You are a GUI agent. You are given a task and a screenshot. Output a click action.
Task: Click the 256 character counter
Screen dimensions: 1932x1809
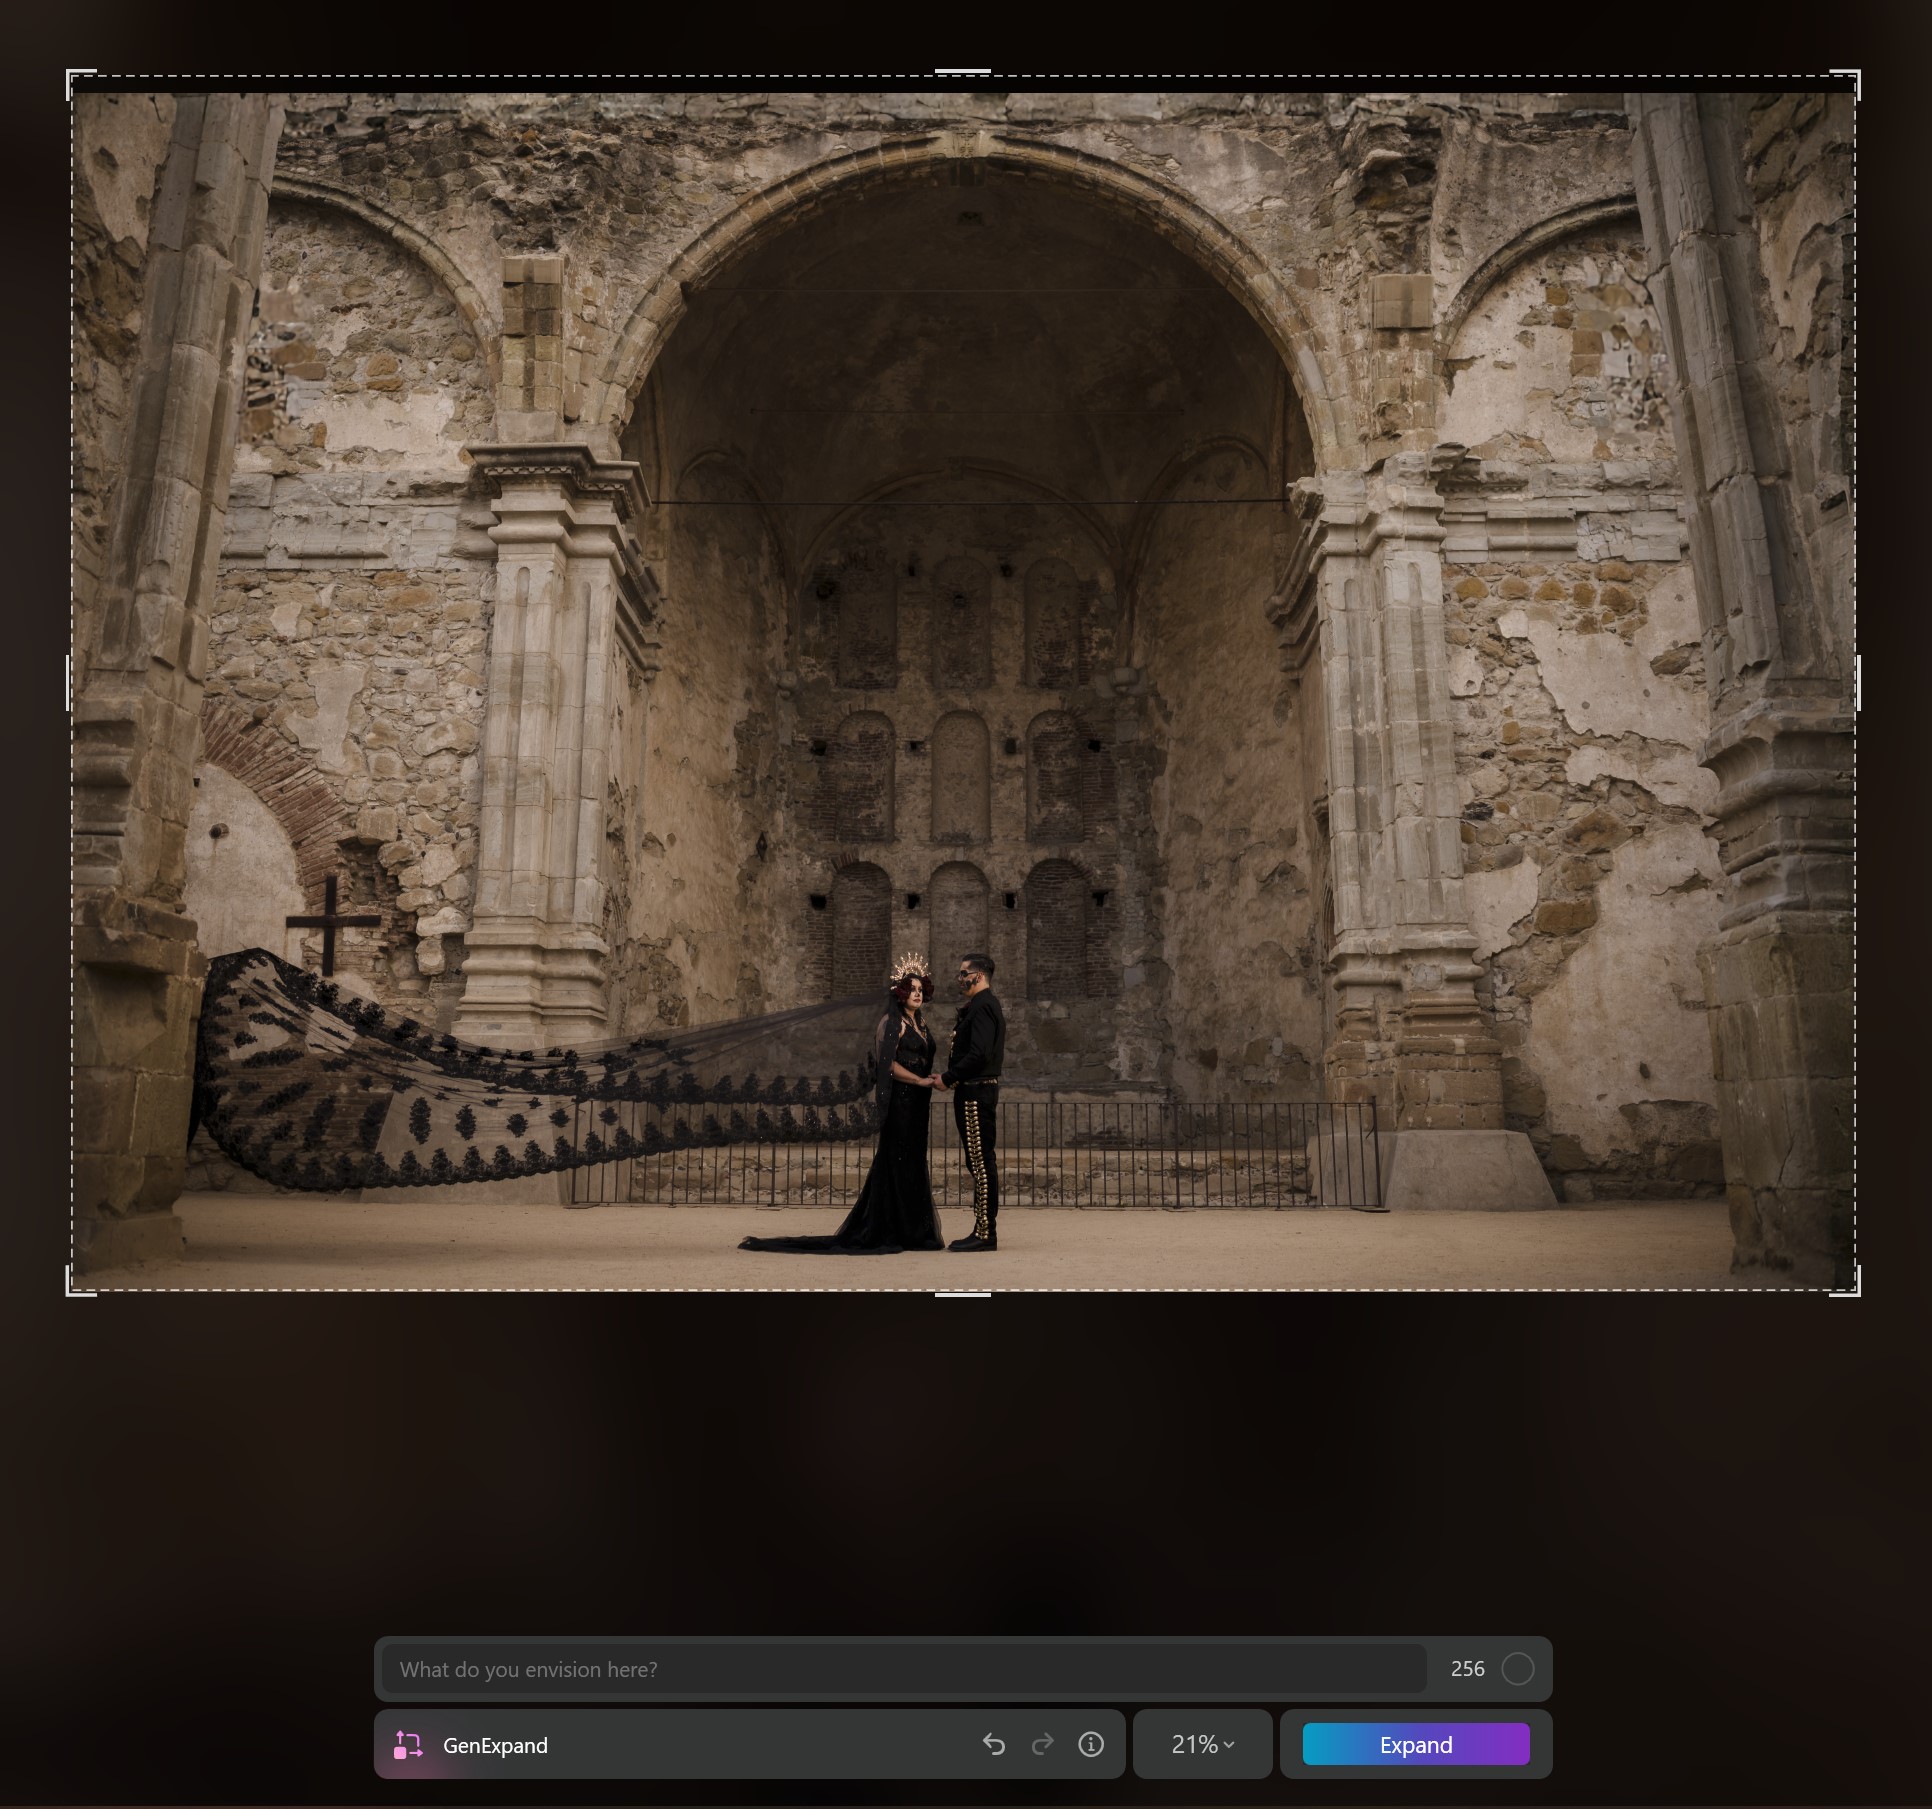click(1466, 1668)
